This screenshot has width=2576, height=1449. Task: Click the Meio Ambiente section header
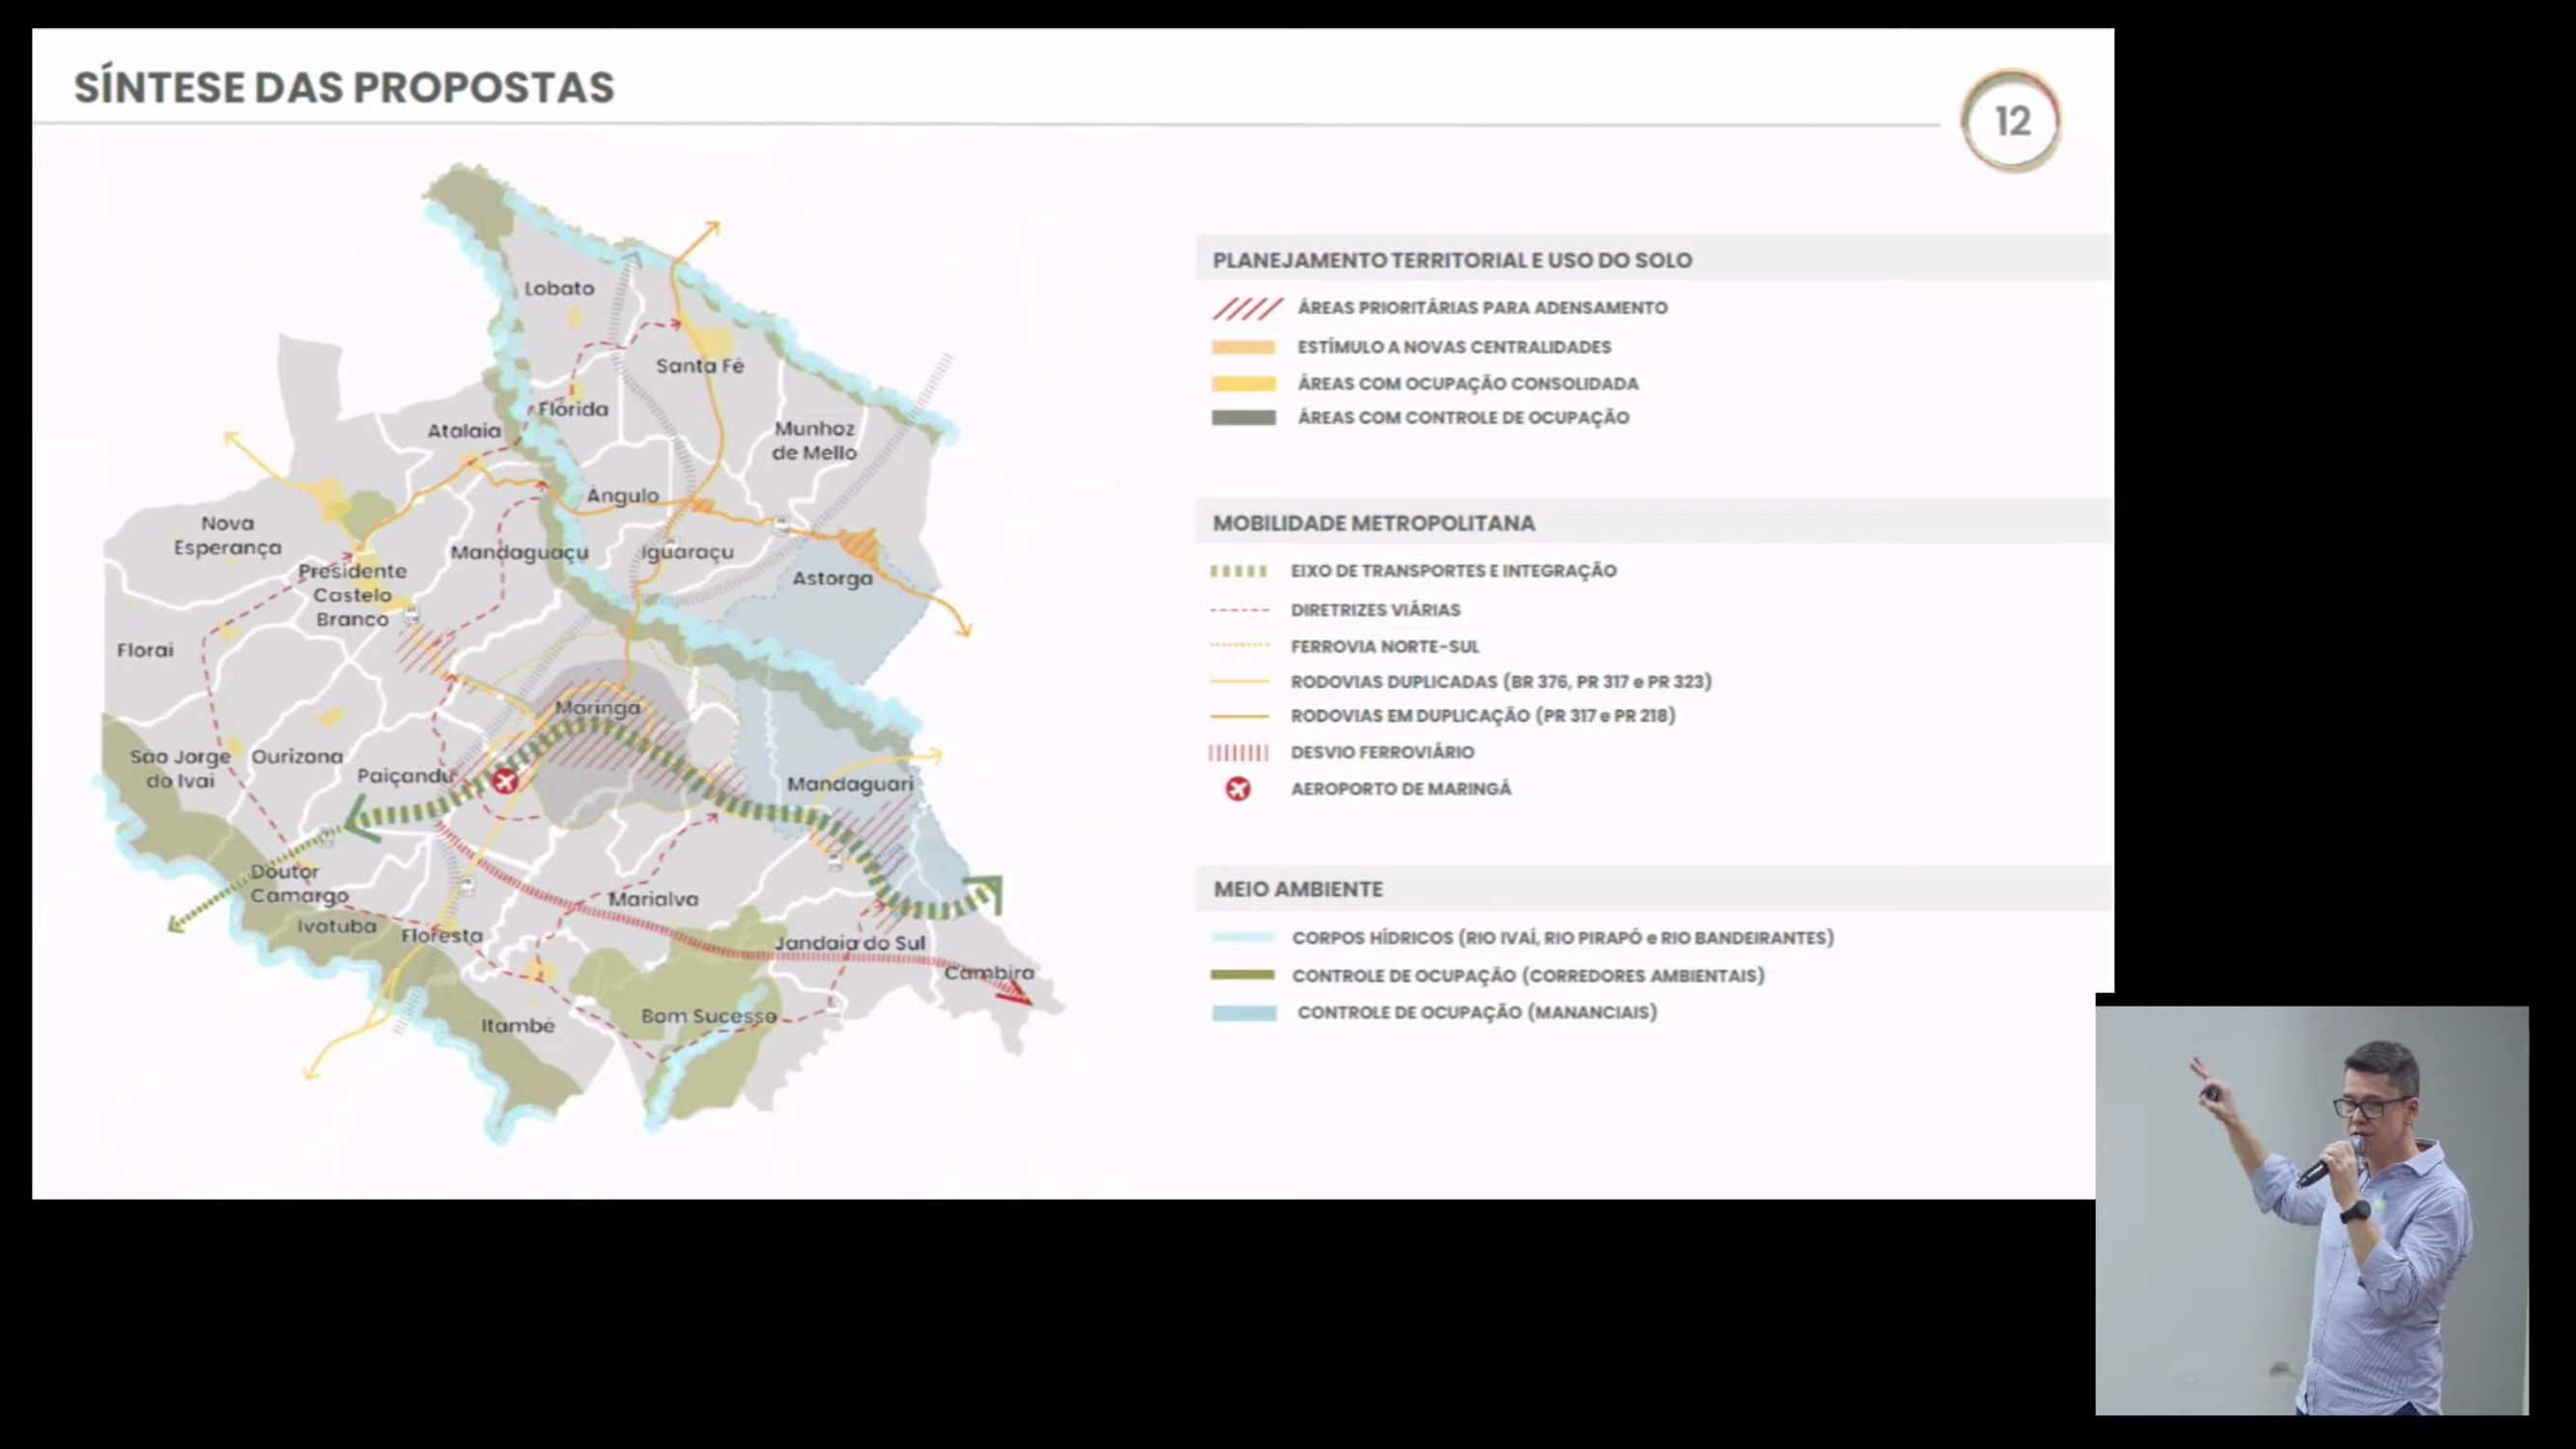[x=1298, y=889]
